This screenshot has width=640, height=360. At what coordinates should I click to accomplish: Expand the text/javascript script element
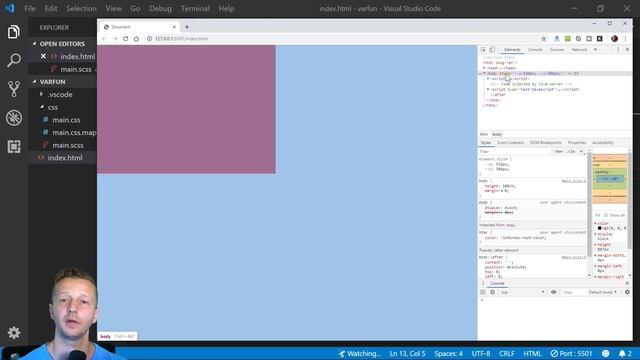coord(488,89)
